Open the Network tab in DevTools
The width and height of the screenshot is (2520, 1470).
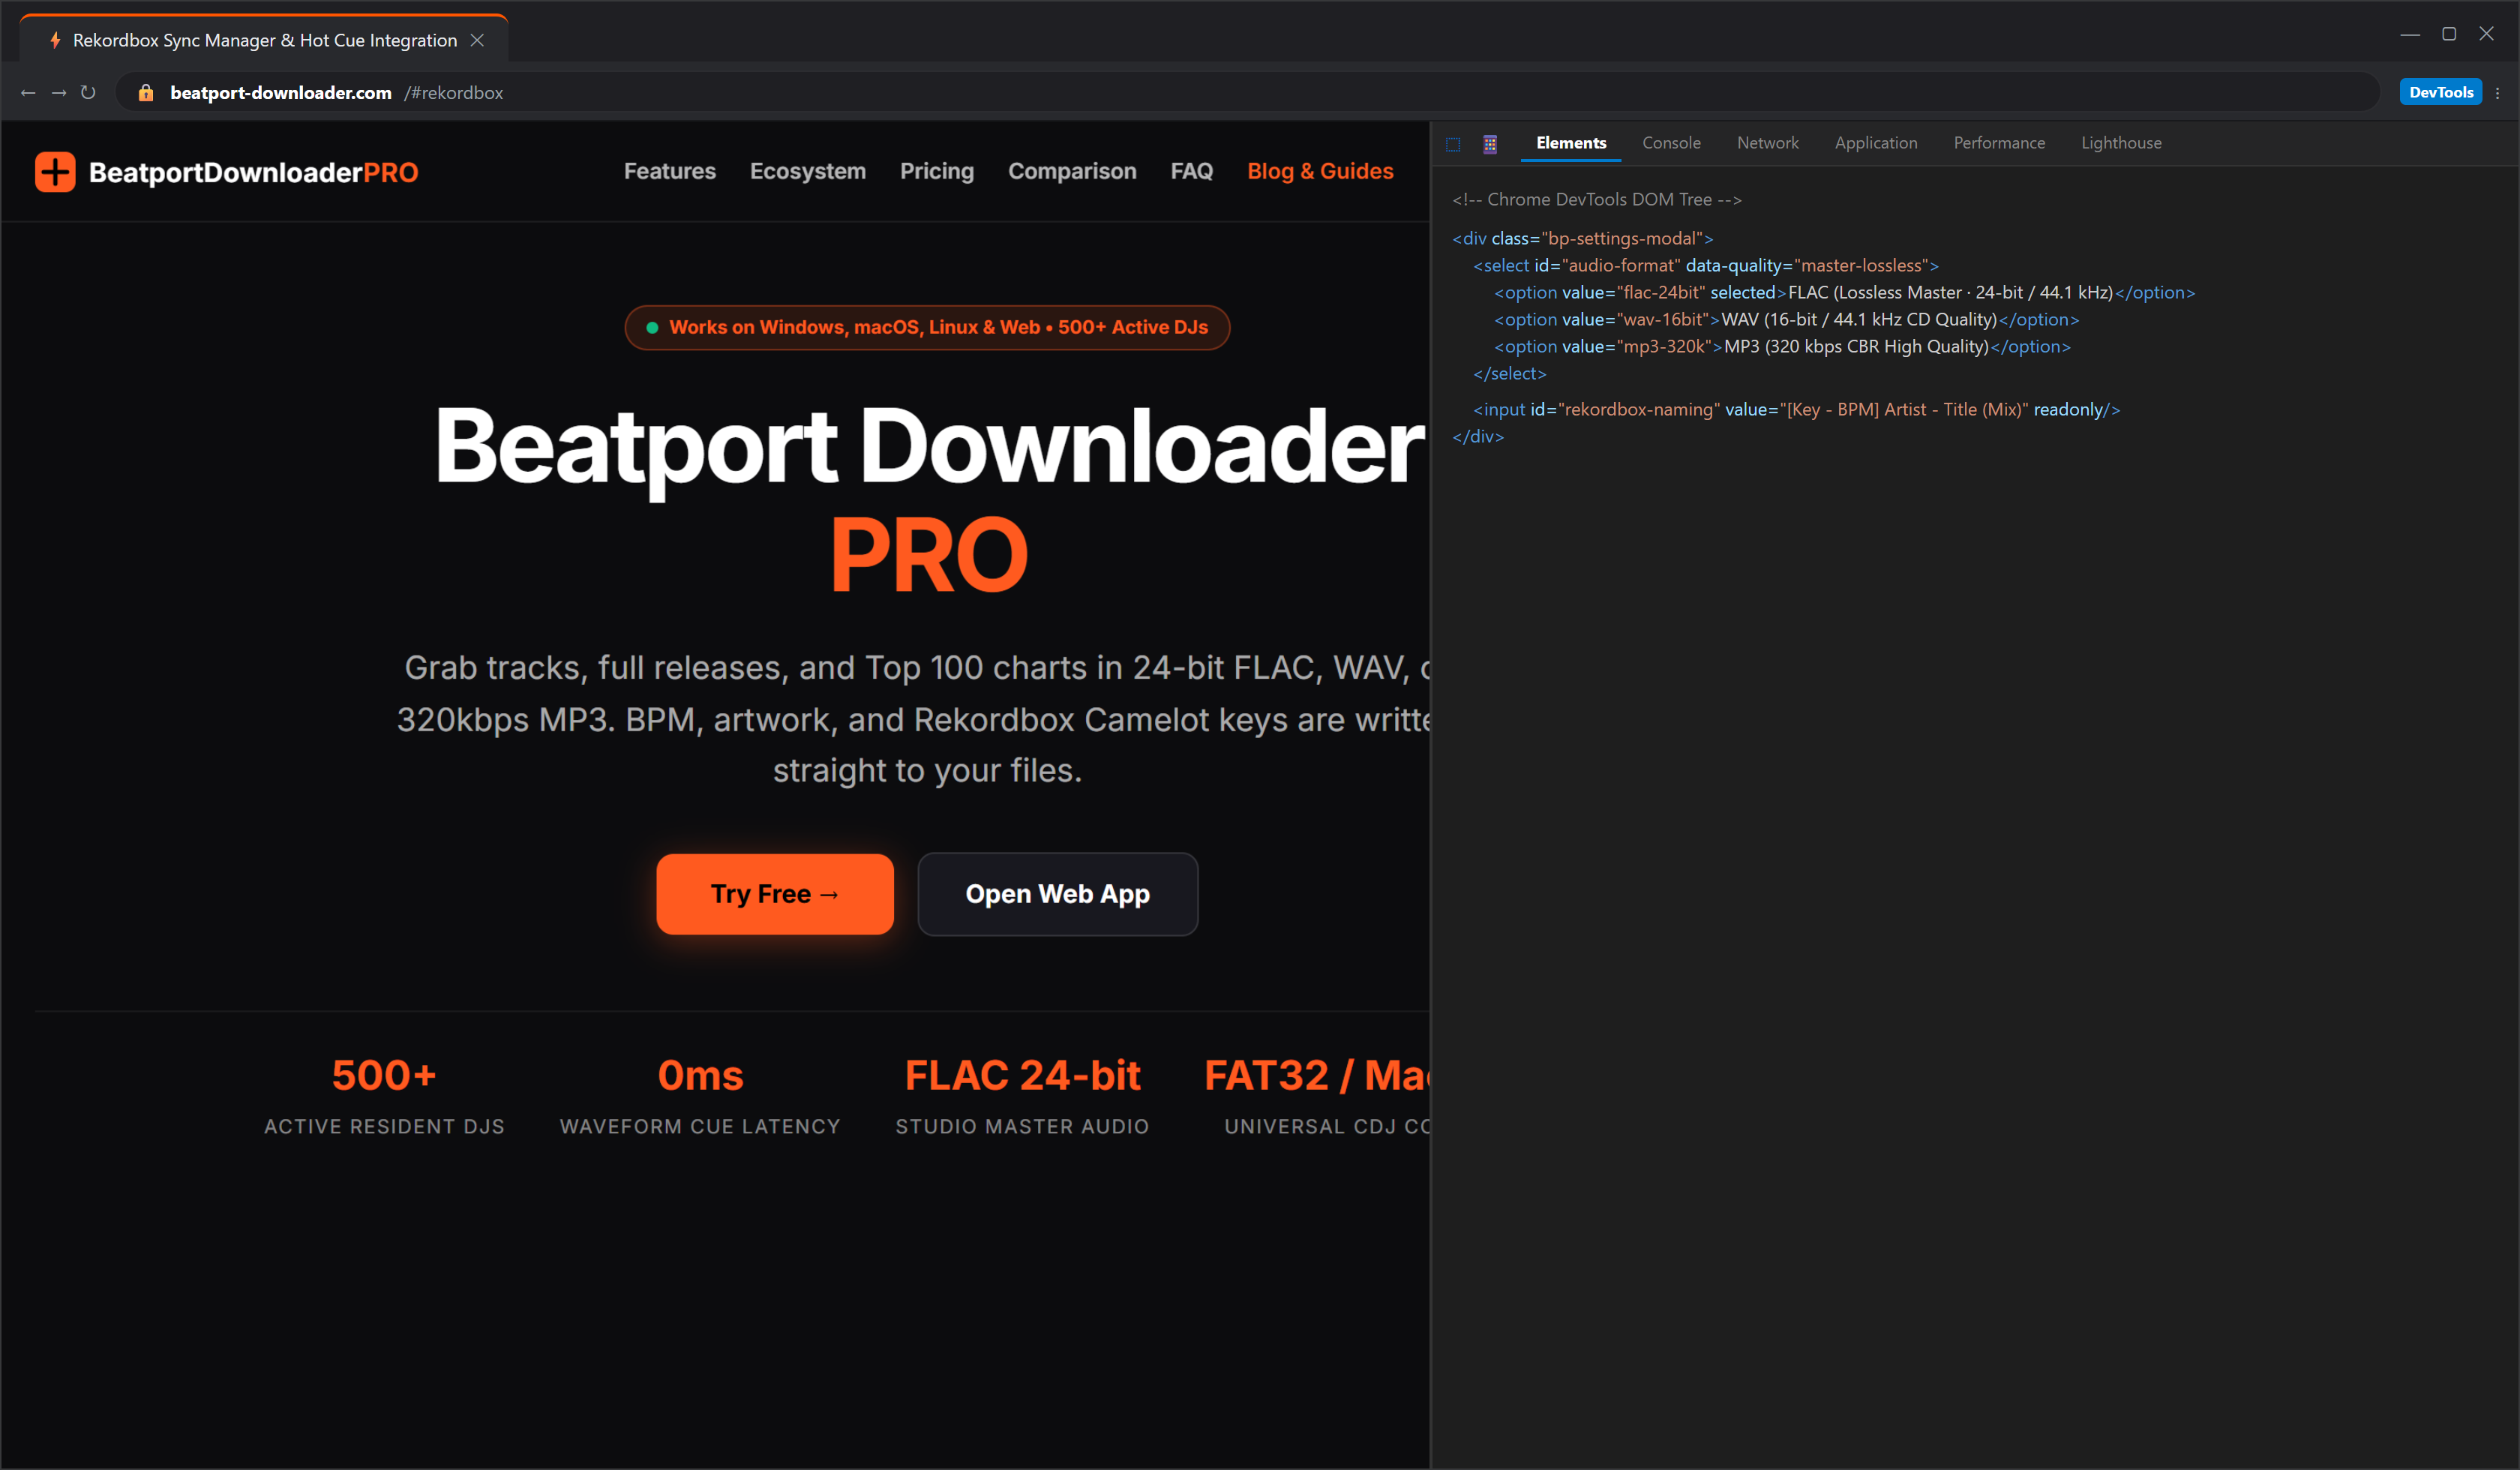1767,143
